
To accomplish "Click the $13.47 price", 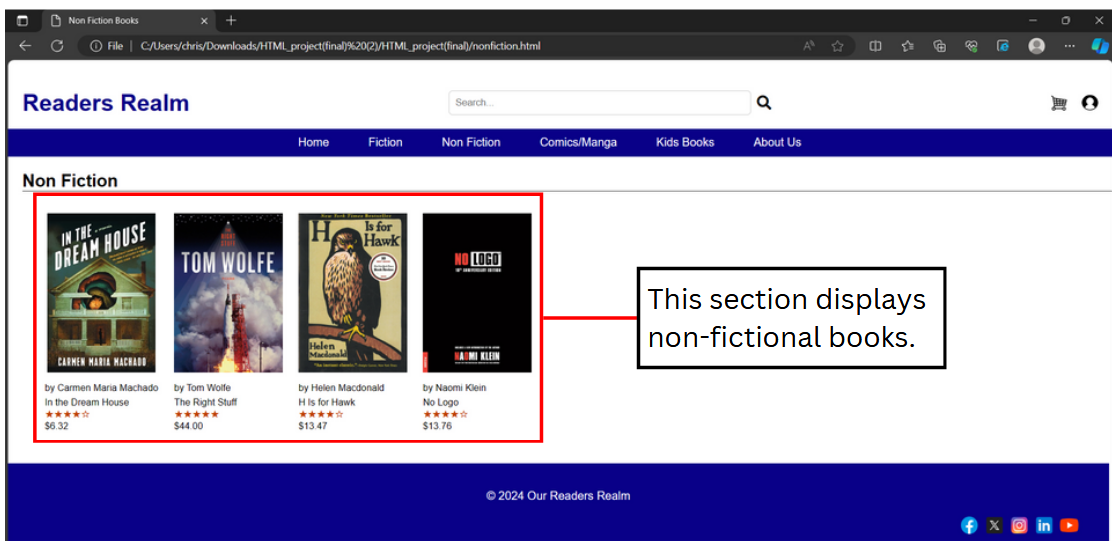I will click(313, 426).
